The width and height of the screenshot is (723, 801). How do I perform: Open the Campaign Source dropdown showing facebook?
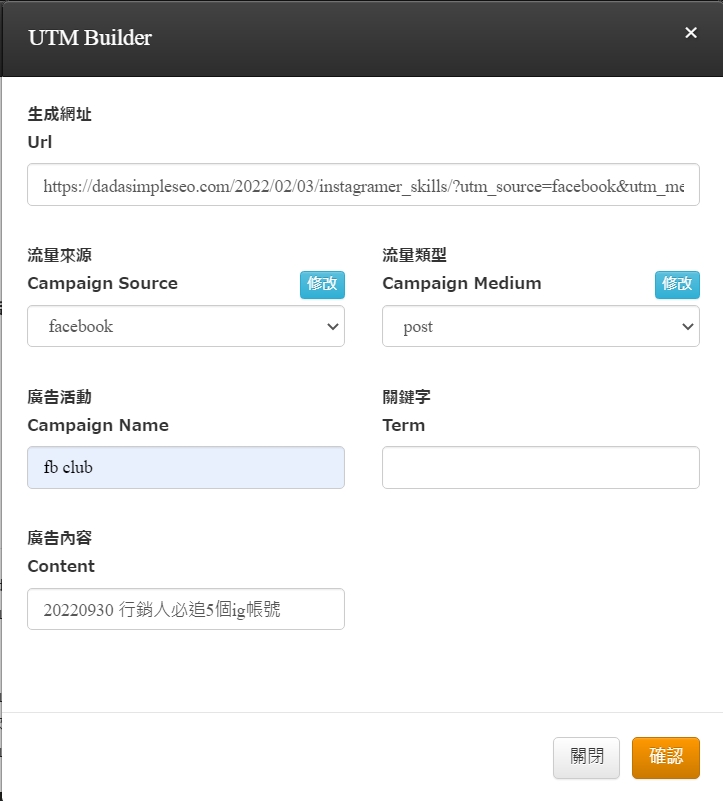pos(186,327)
